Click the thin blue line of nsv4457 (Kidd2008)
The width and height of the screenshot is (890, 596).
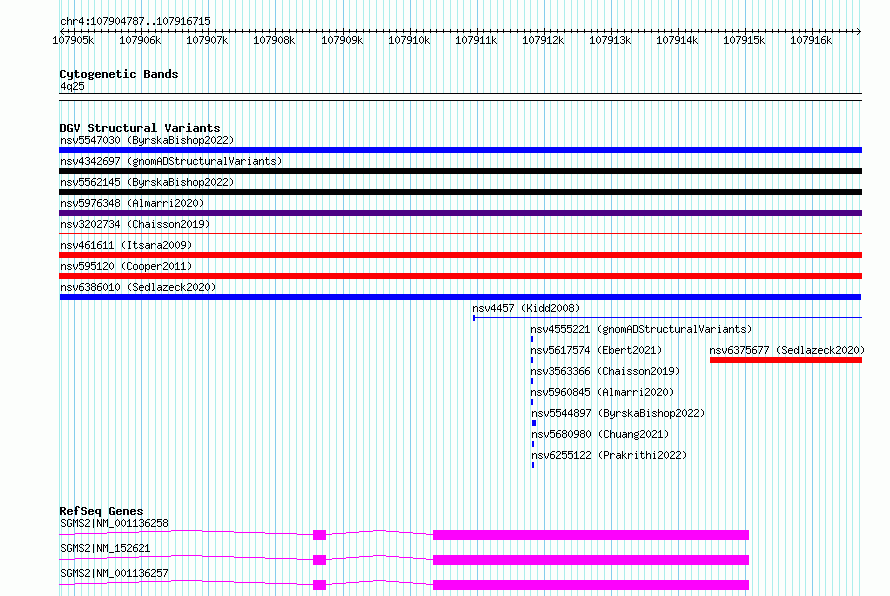click(x=668, y=318)
